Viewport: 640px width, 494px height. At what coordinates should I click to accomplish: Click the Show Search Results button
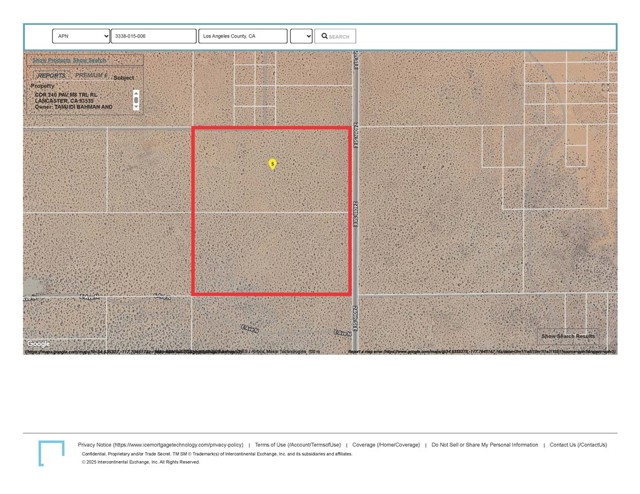568,336
